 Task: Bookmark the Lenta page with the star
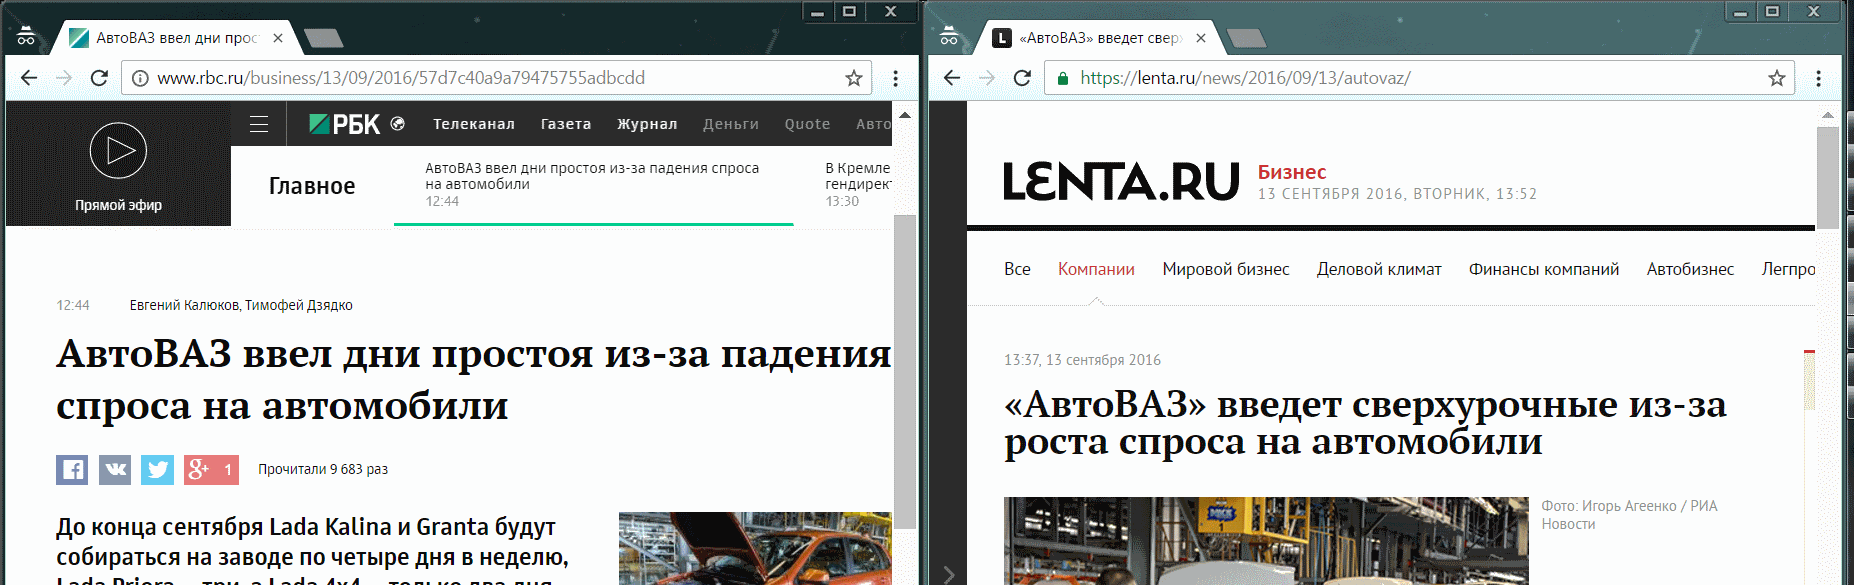tap(1776, 78)
